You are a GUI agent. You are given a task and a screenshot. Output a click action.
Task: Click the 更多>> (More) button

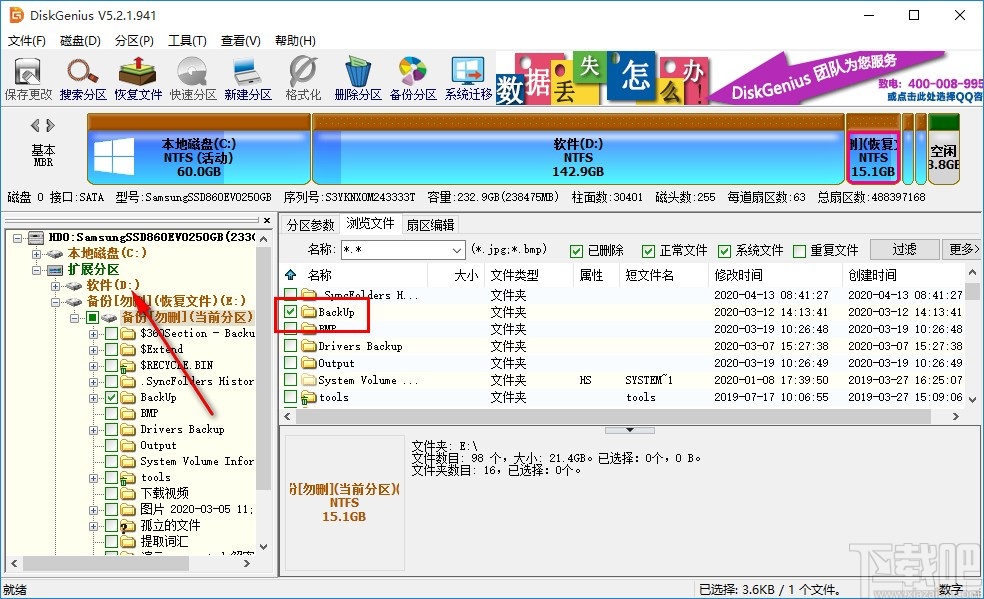tap(963, 250)
